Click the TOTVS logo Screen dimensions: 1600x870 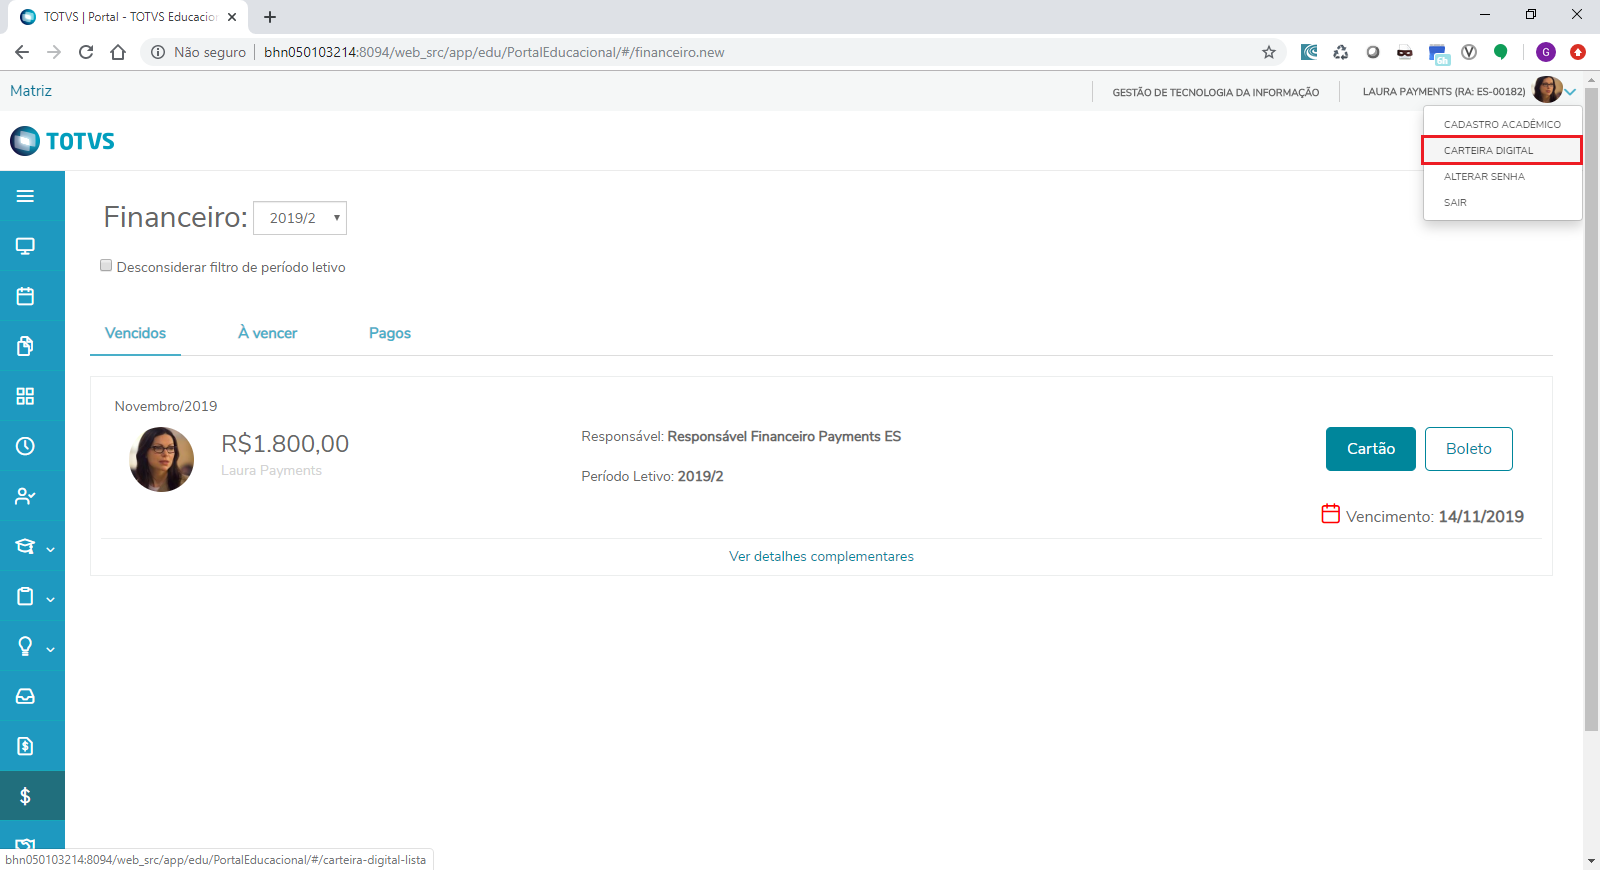click(x=63, y=141)
